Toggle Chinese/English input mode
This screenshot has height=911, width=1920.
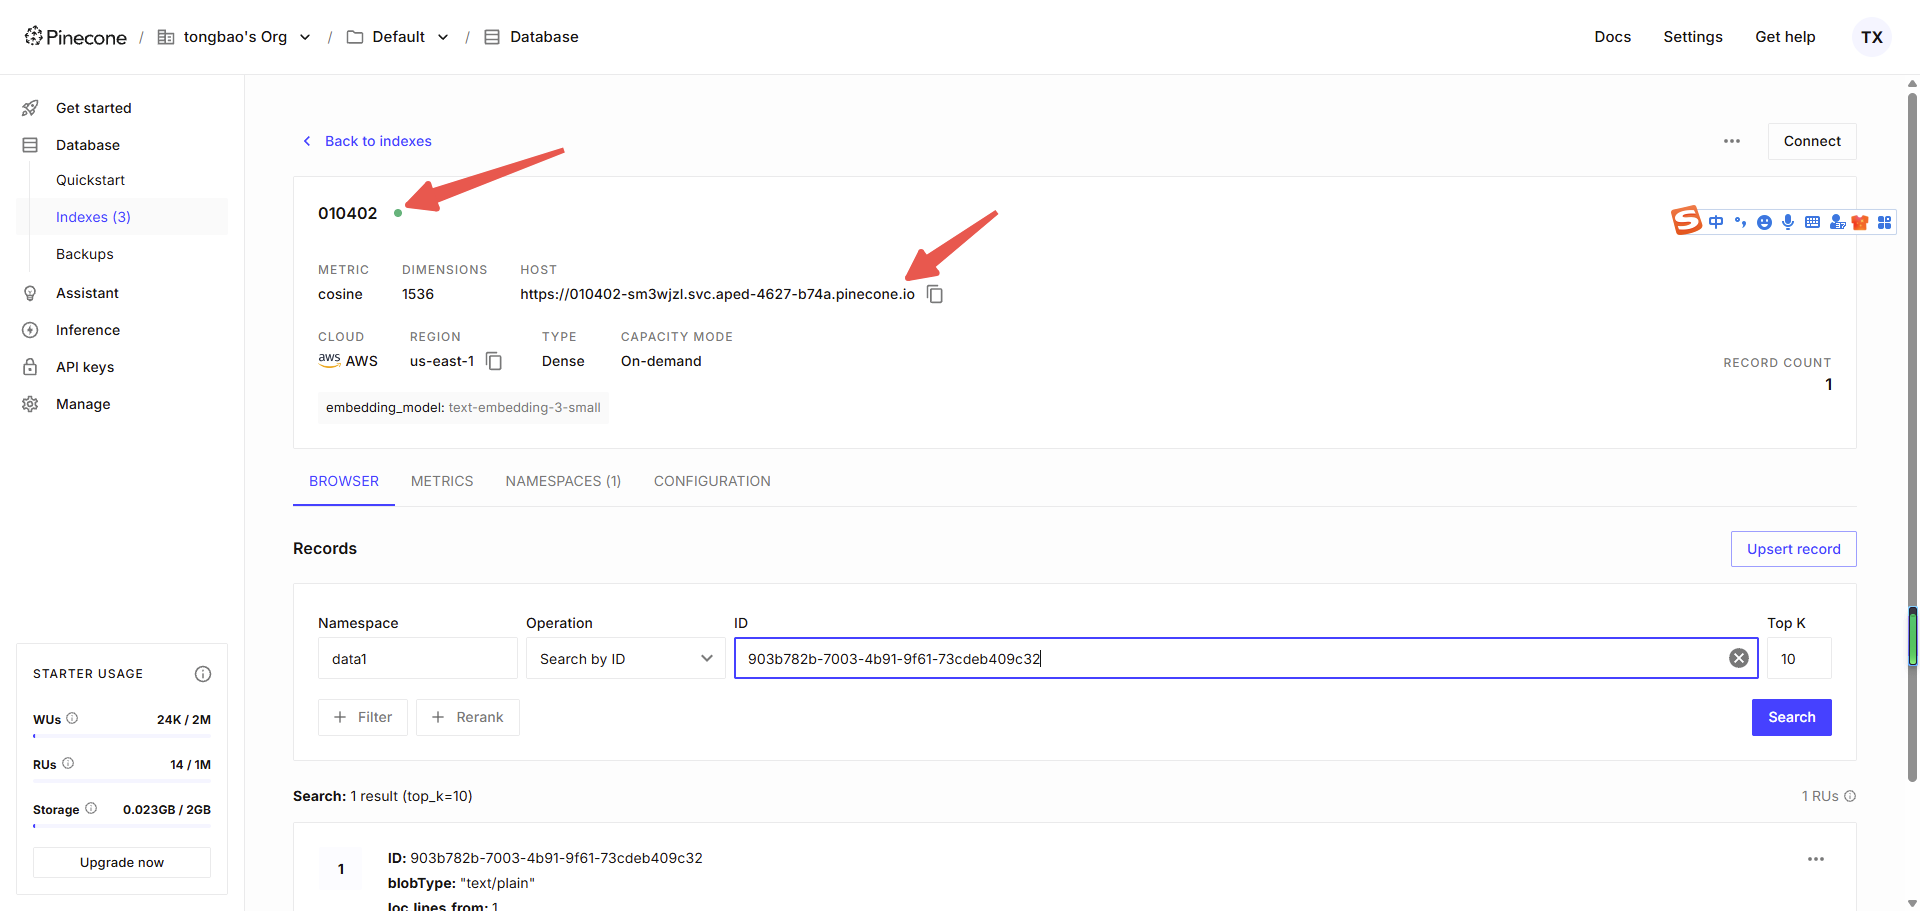pyautogui.click(x=1716, y=222)
